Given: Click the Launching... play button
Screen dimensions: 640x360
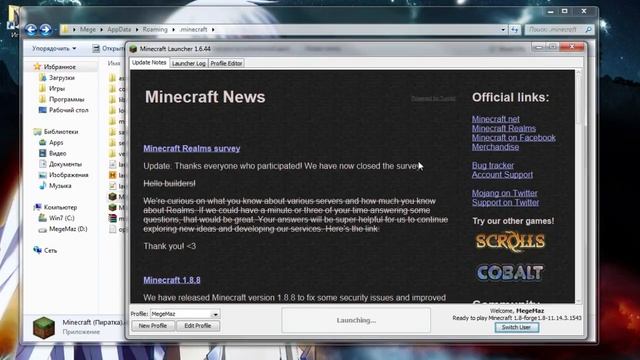Looking at the screenshot, I should coord(356,320).
